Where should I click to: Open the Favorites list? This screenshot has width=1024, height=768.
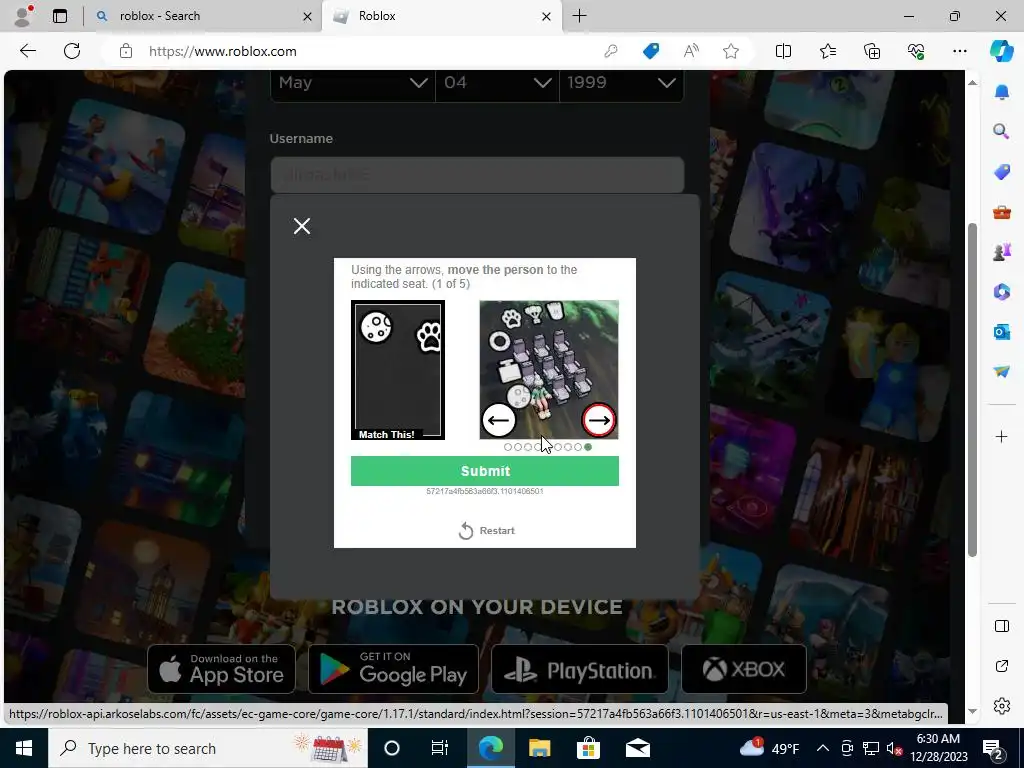827,51
